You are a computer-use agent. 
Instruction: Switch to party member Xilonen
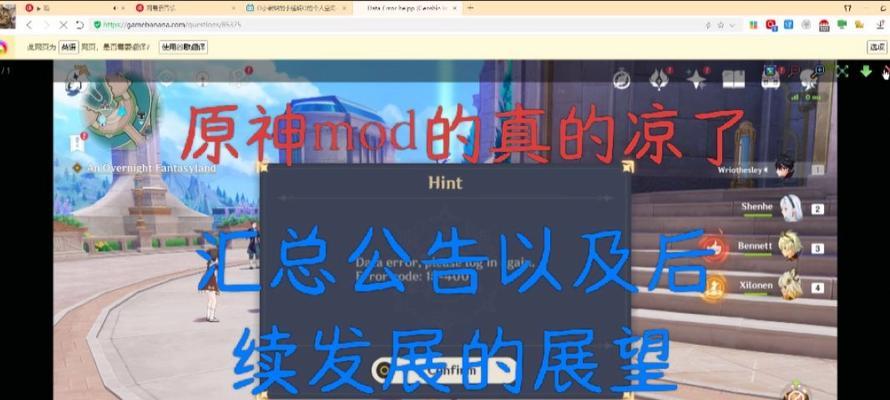point(782,286)
